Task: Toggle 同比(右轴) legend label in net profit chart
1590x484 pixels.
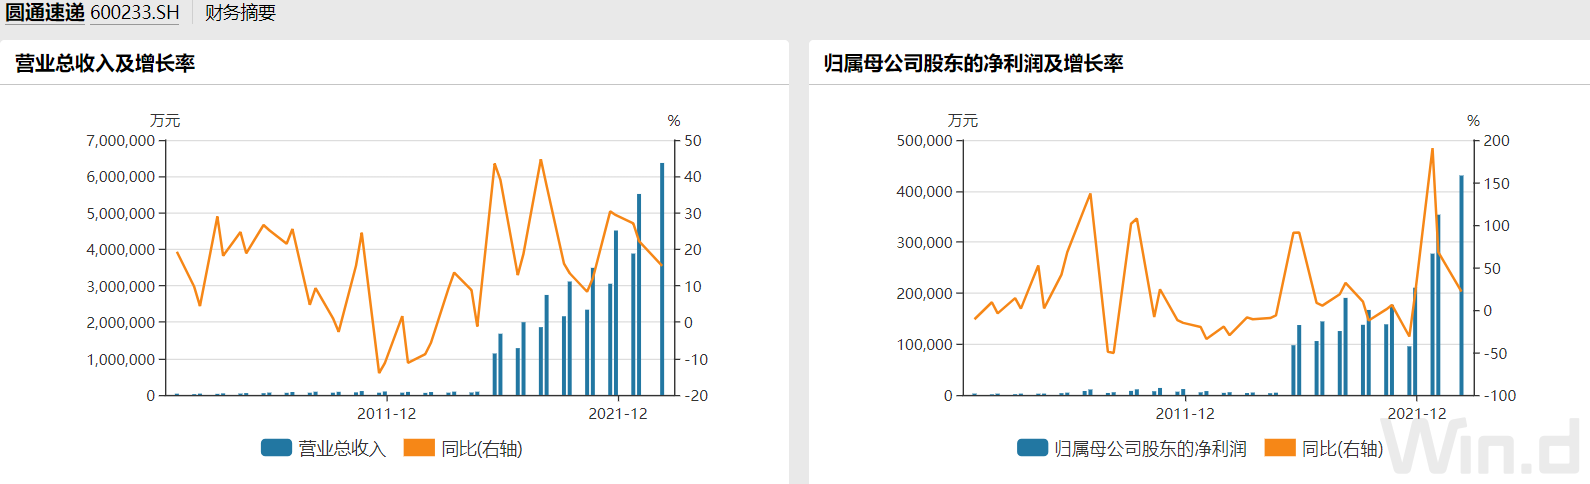Action: click(x=1342, y=449)
